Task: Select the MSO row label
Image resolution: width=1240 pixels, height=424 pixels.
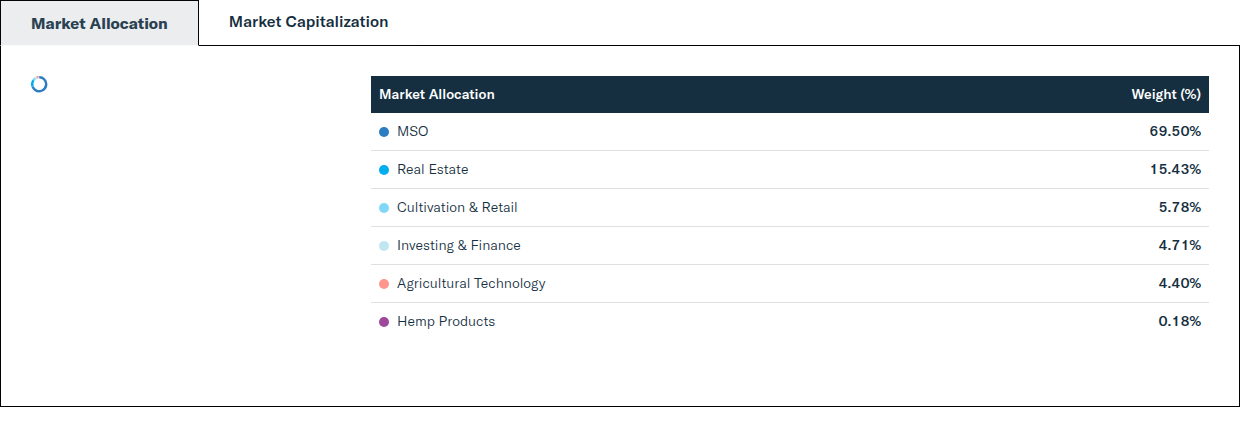Action: [x=413, y=132]
